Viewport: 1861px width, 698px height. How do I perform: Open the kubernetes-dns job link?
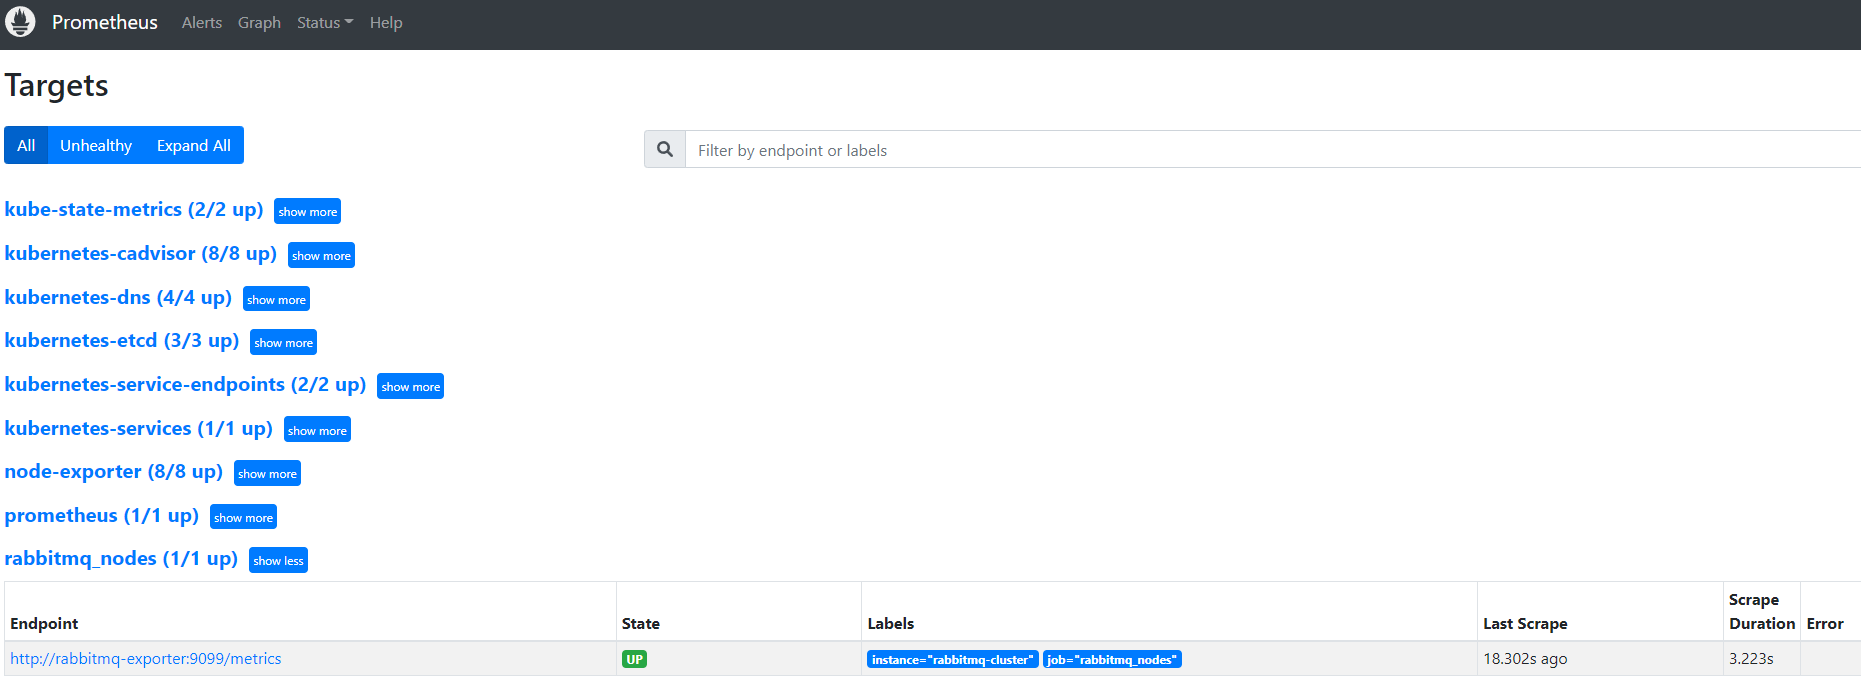coord(118,297)
